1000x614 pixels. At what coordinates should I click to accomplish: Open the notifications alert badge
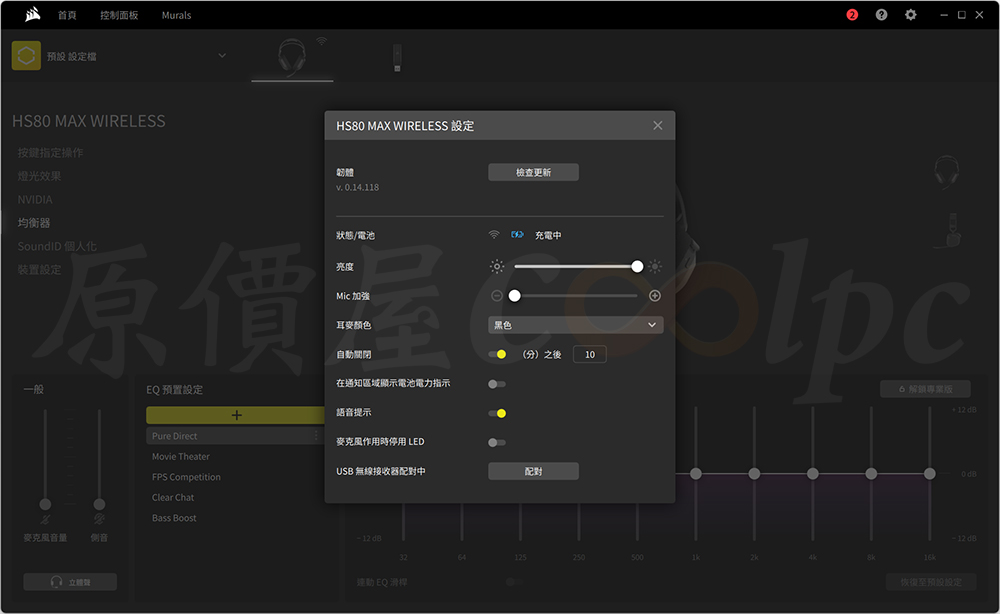coord(852,15)
